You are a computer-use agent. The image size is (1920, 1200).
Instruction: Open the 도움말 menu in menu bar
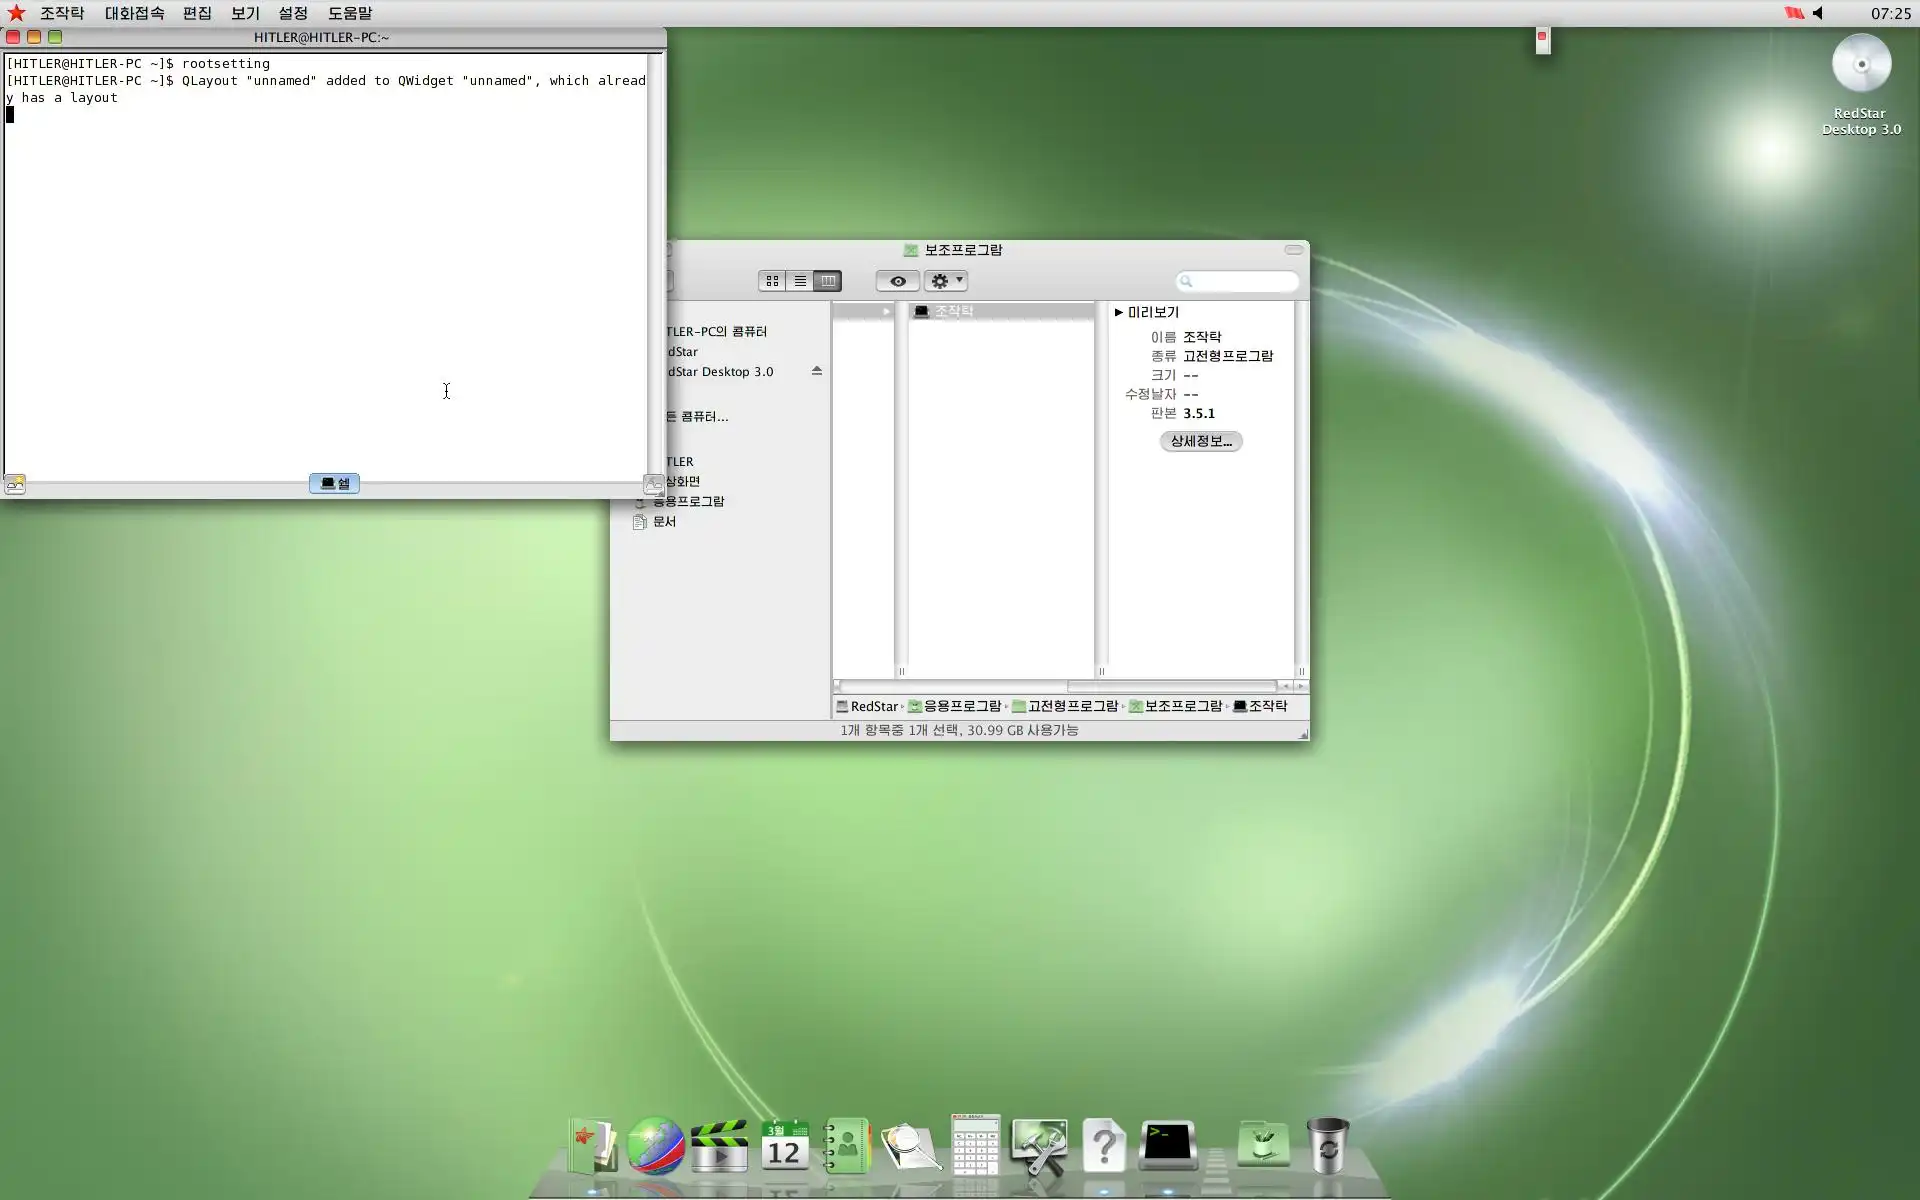click(x=350, y=13)
